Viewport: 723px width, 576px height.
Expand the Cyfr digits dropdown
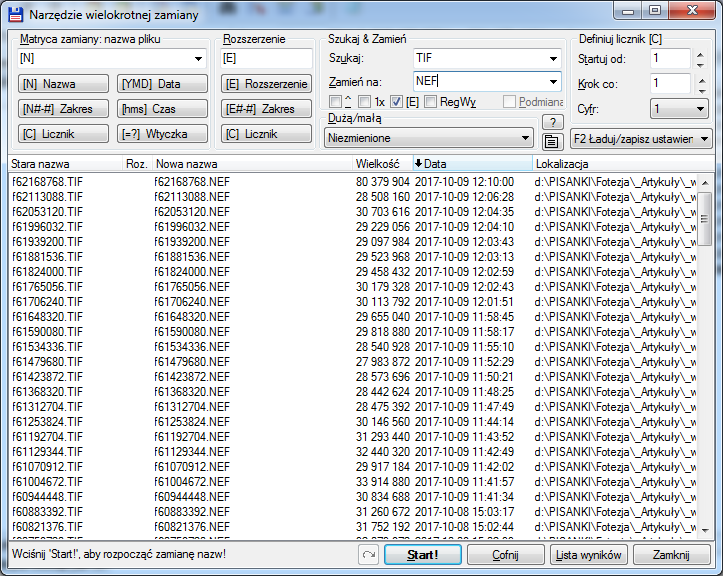click(703, 109)
